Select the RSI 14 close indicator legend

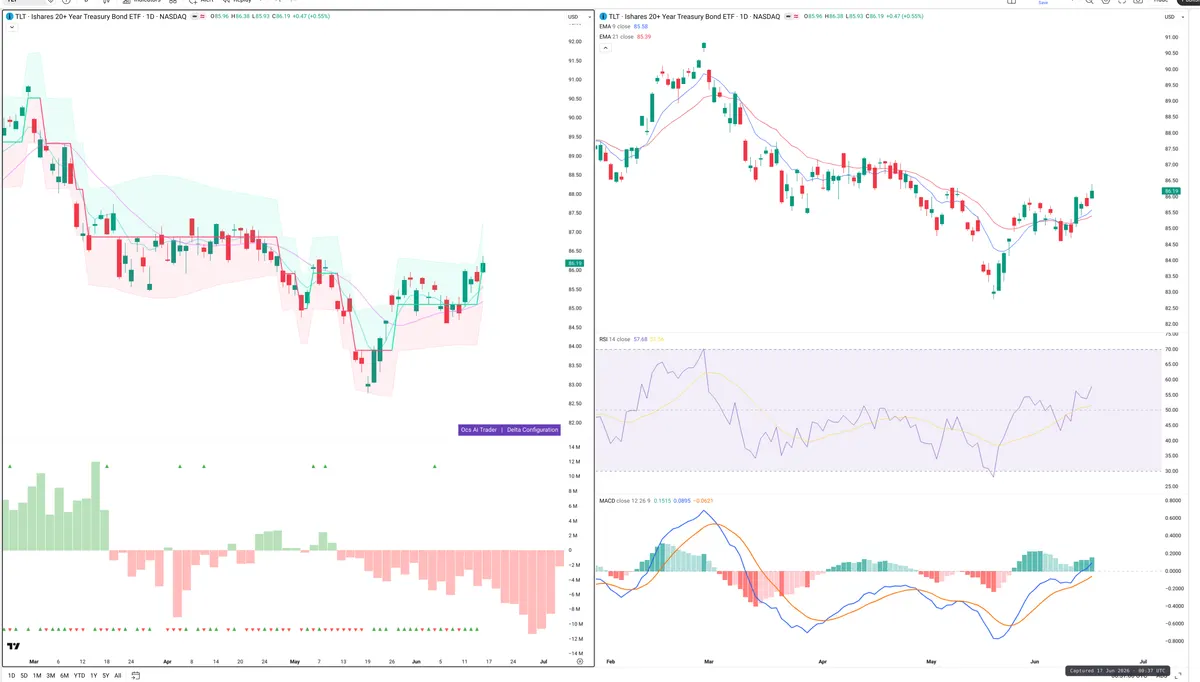(614, 340)
